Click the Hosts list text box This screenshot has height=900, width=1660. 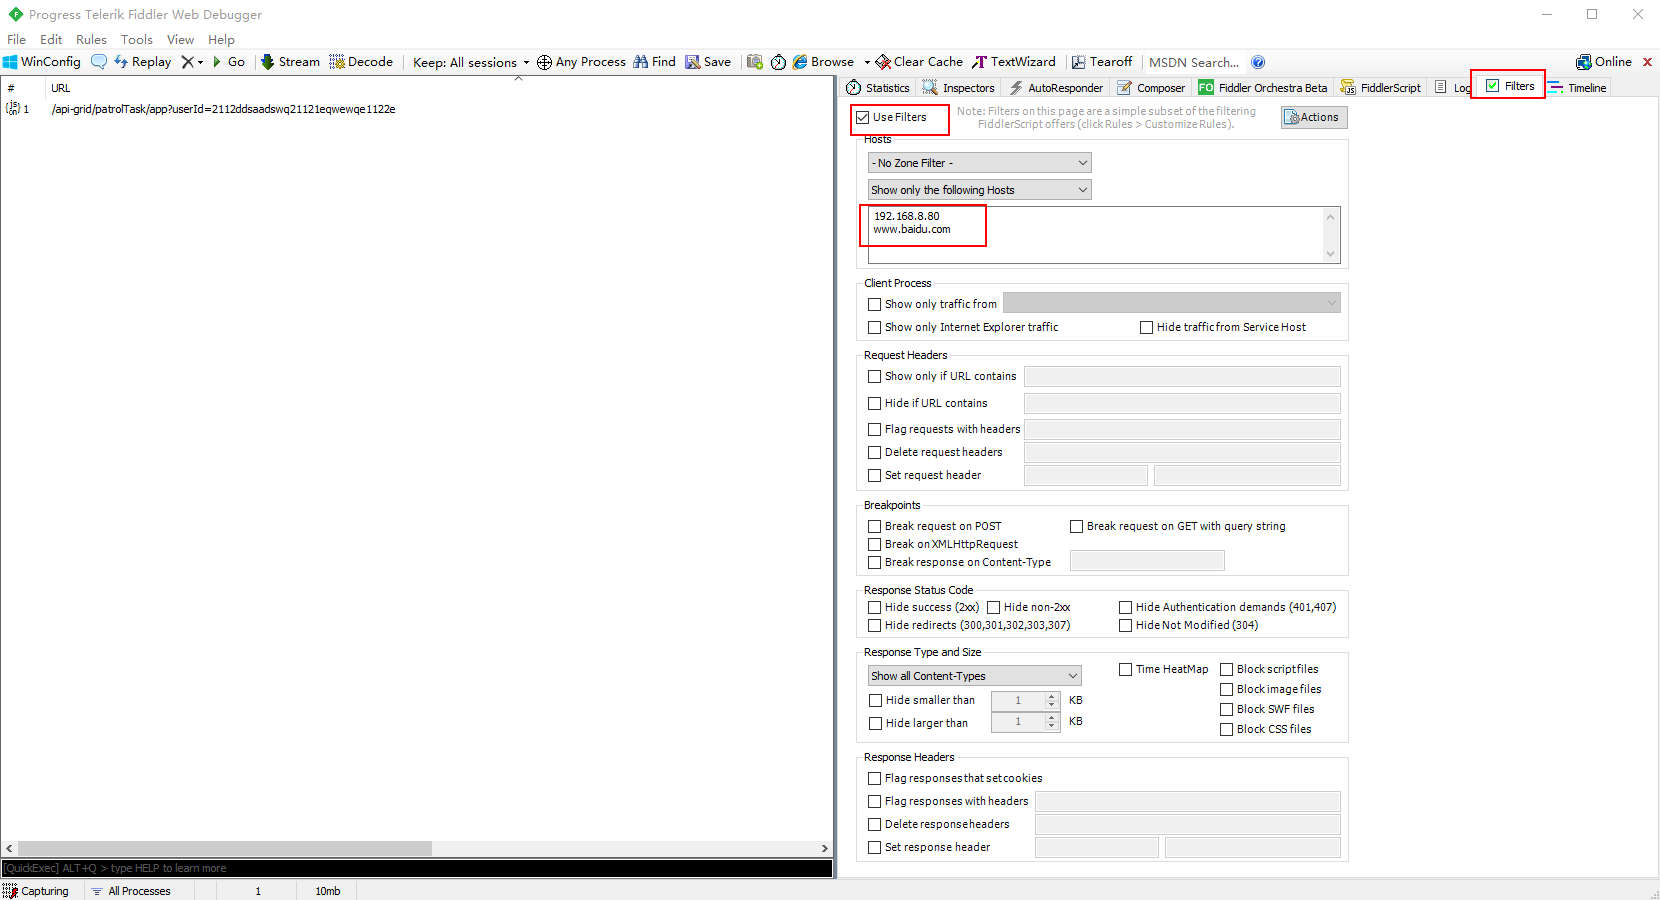pyautogui.click(x=1104, y=235)
